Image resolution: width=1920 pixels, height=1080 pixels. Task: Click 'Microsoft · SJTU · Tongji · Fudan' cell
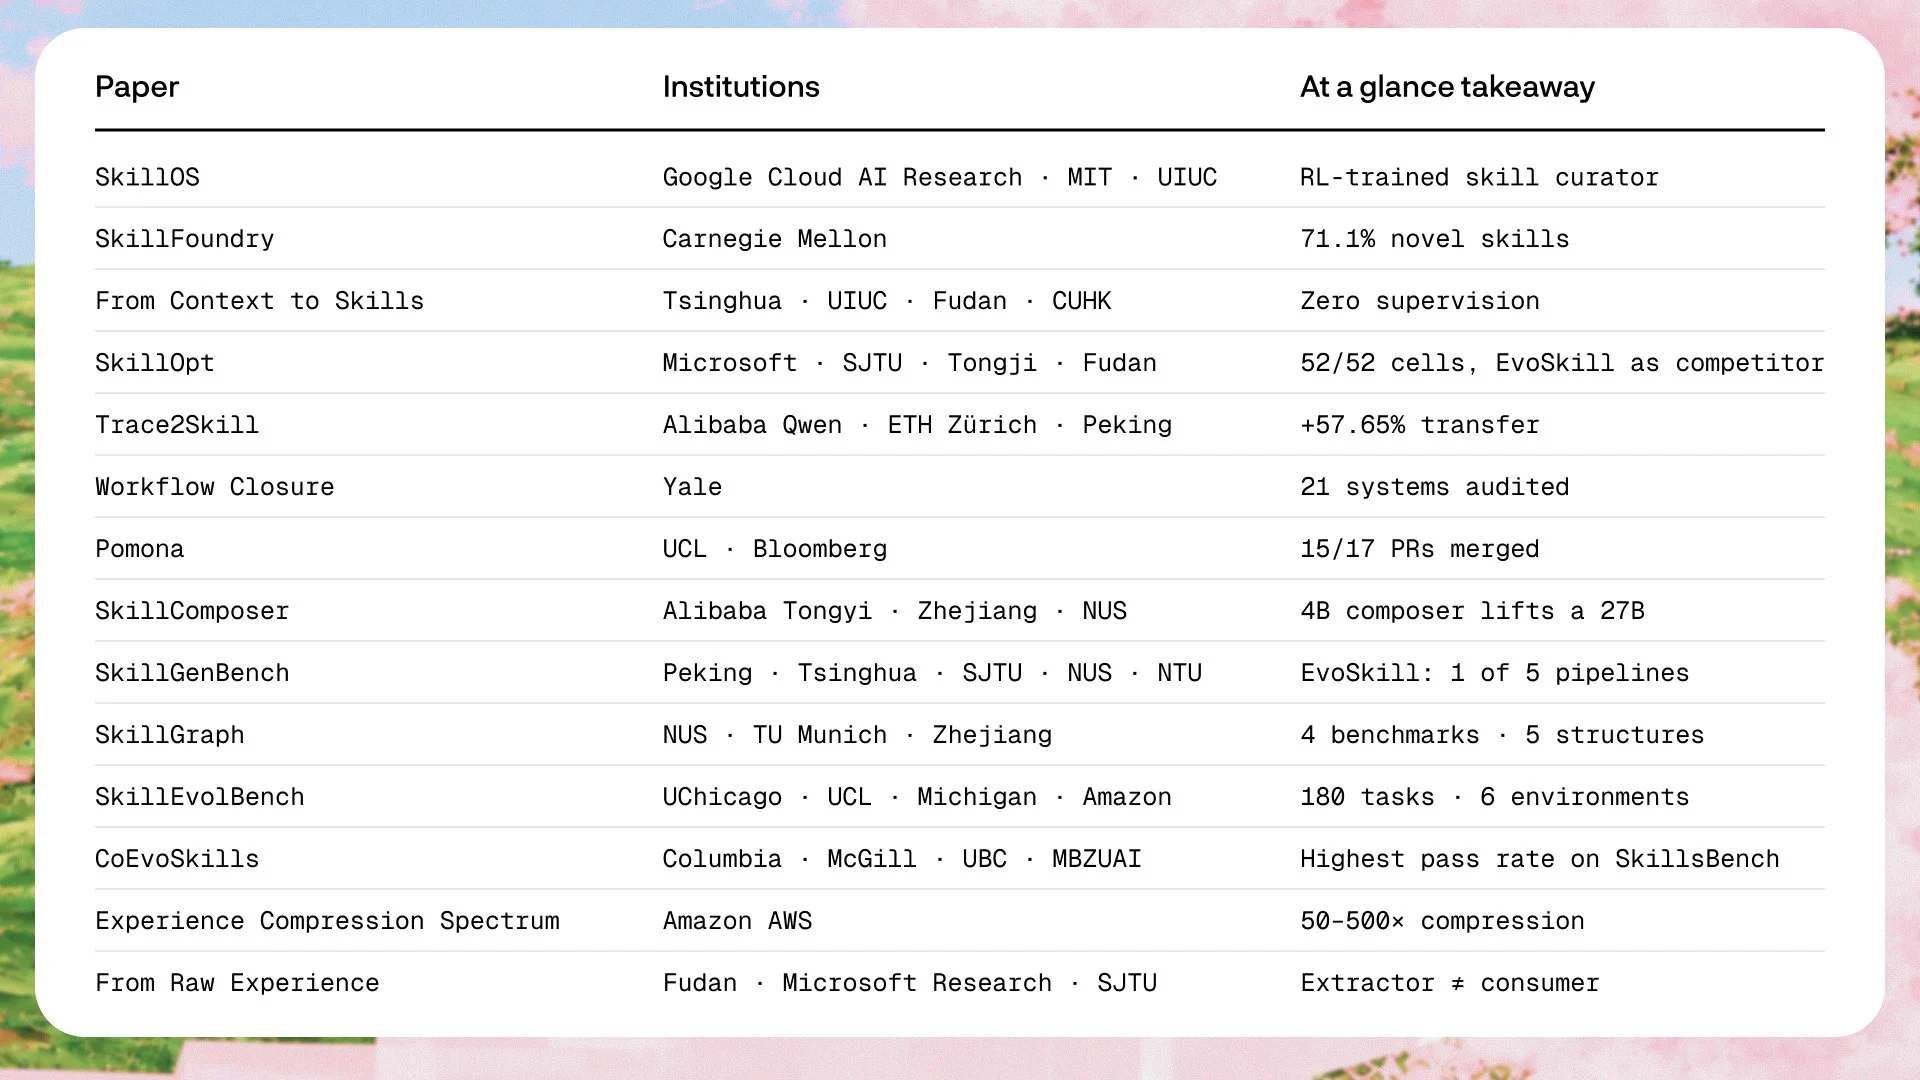pos(909,363)
